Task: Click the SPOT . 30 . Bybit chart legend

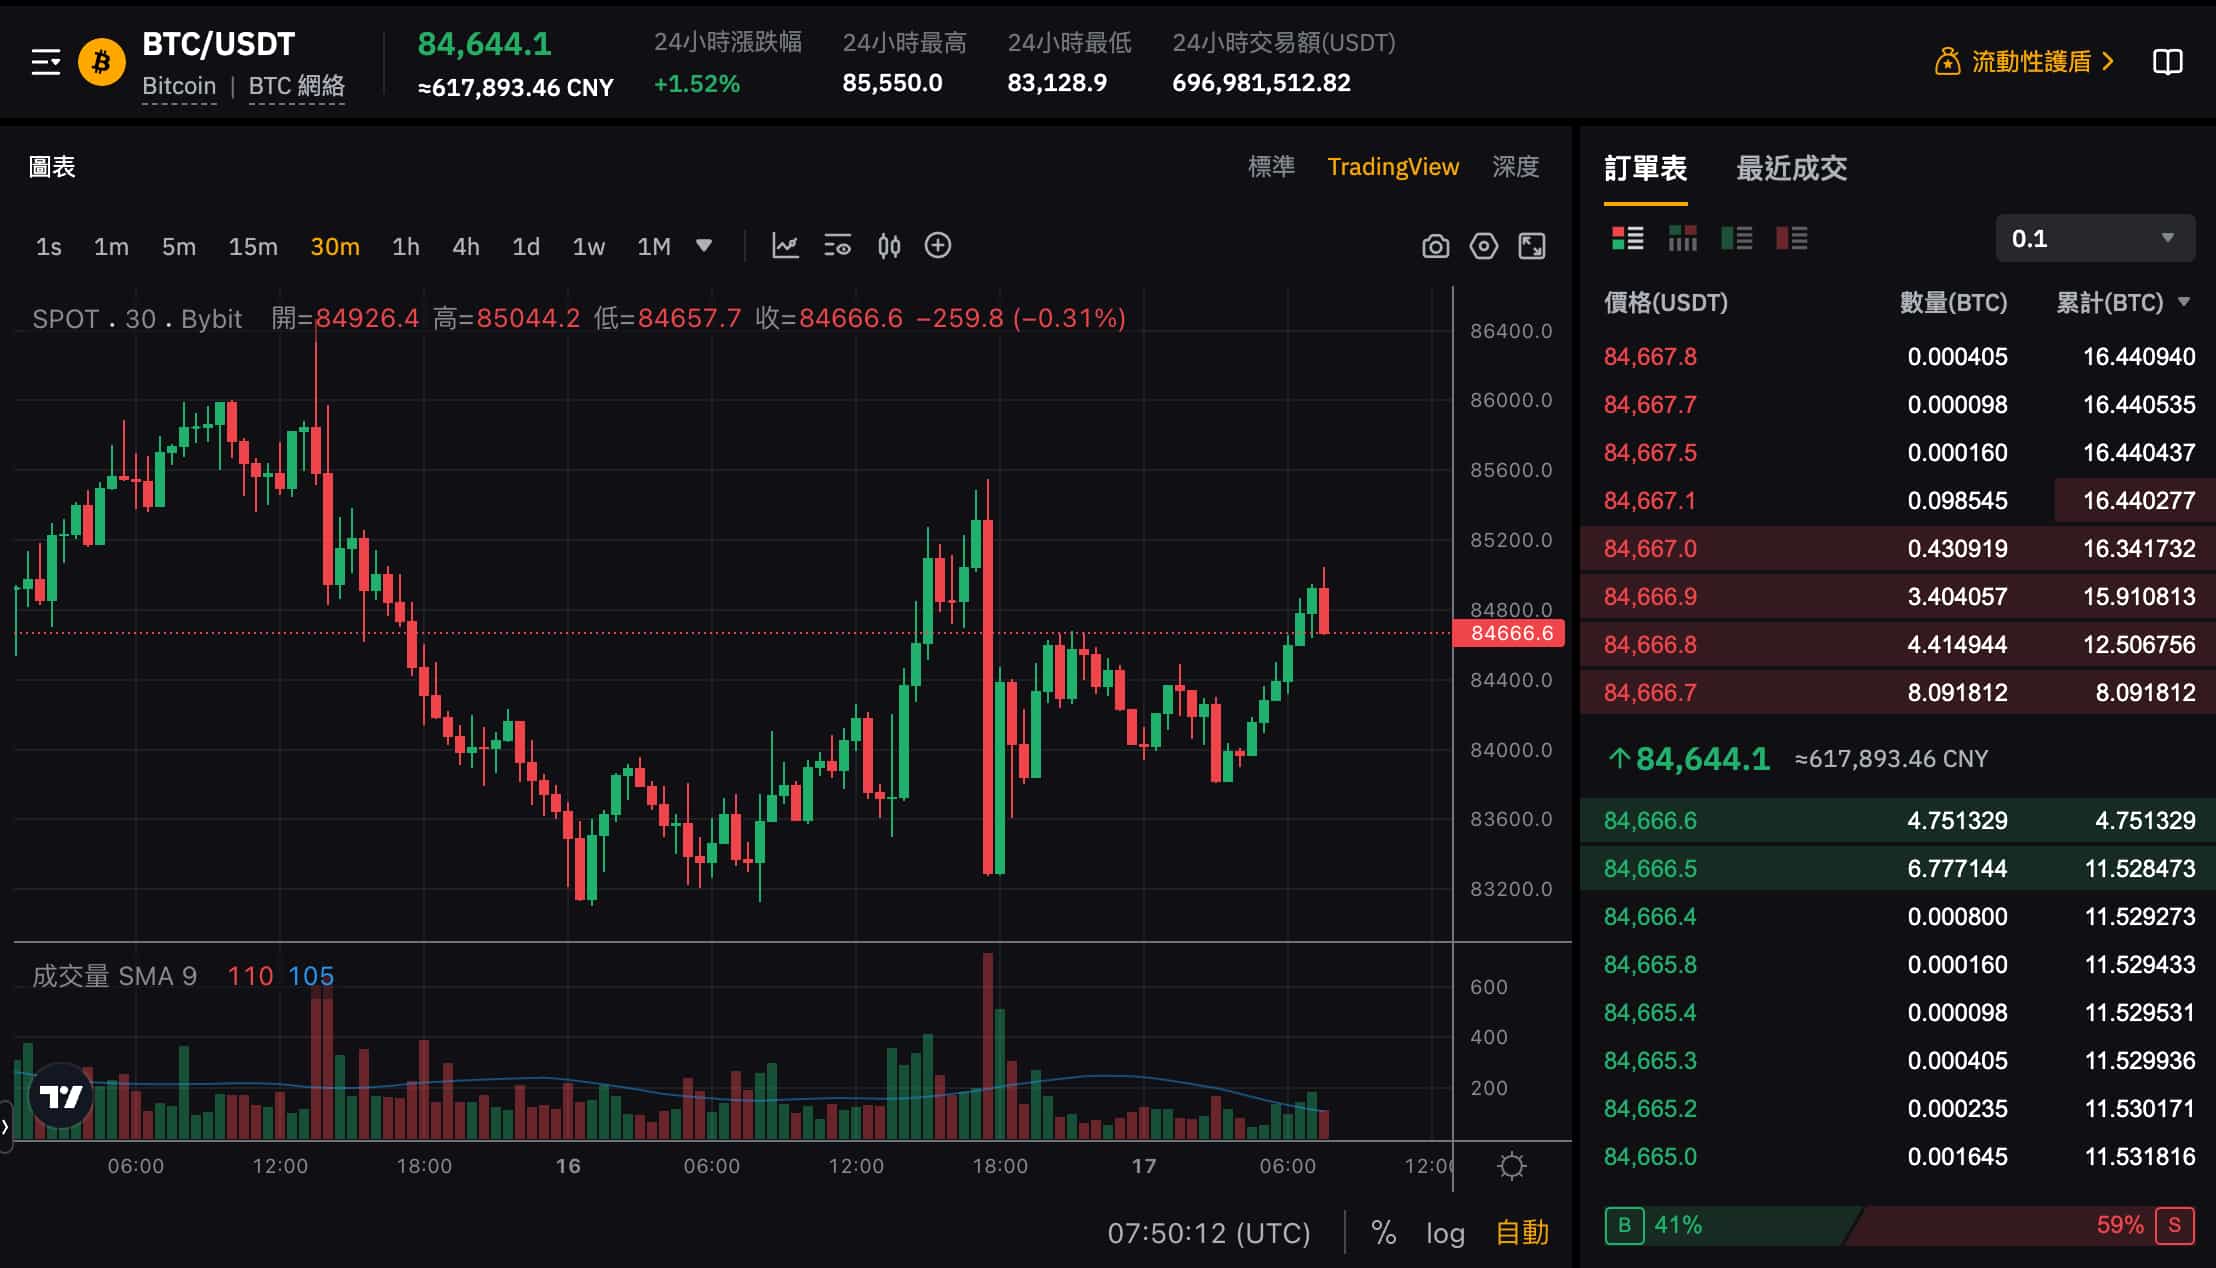Action: coord(137,319)
